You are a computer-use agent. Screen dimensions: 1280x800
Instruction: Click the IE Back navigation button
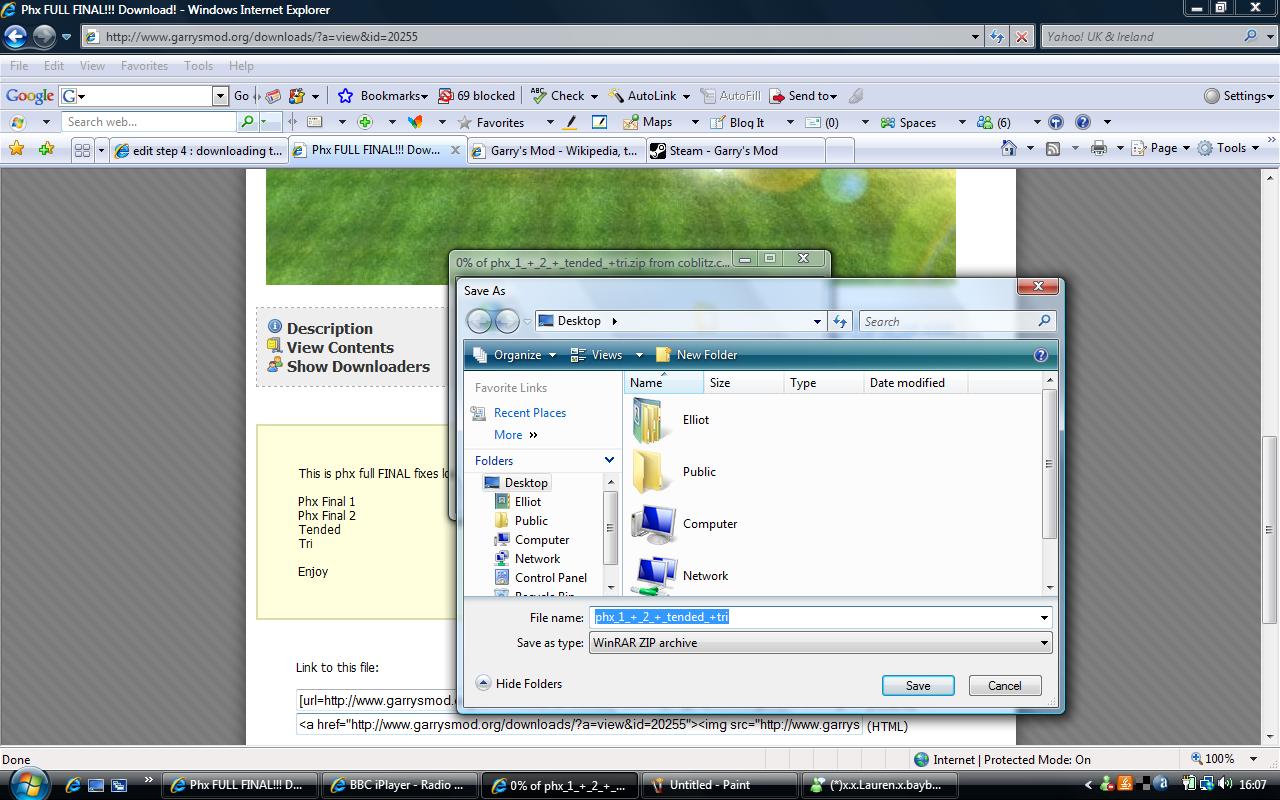click(x=16, y=37)
